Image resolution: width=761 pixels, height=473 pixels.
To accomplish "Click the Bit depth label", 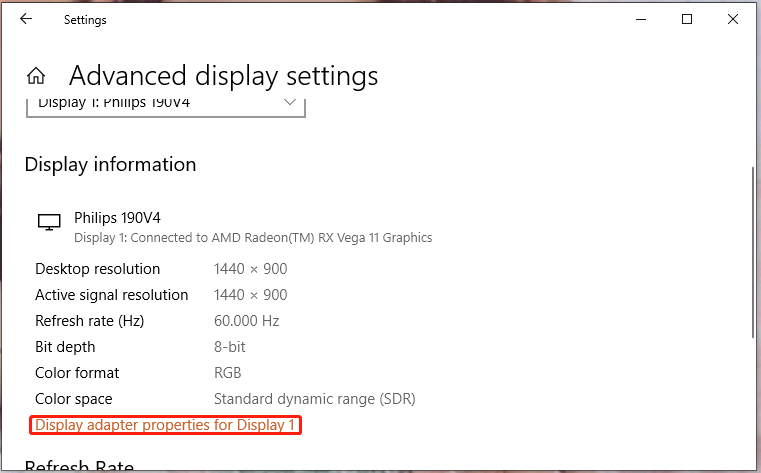I will point(65,347).
